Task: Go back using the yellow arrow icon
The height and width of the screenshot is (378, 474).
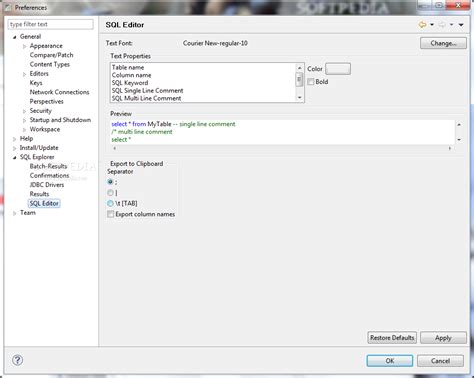Action: 422,25
